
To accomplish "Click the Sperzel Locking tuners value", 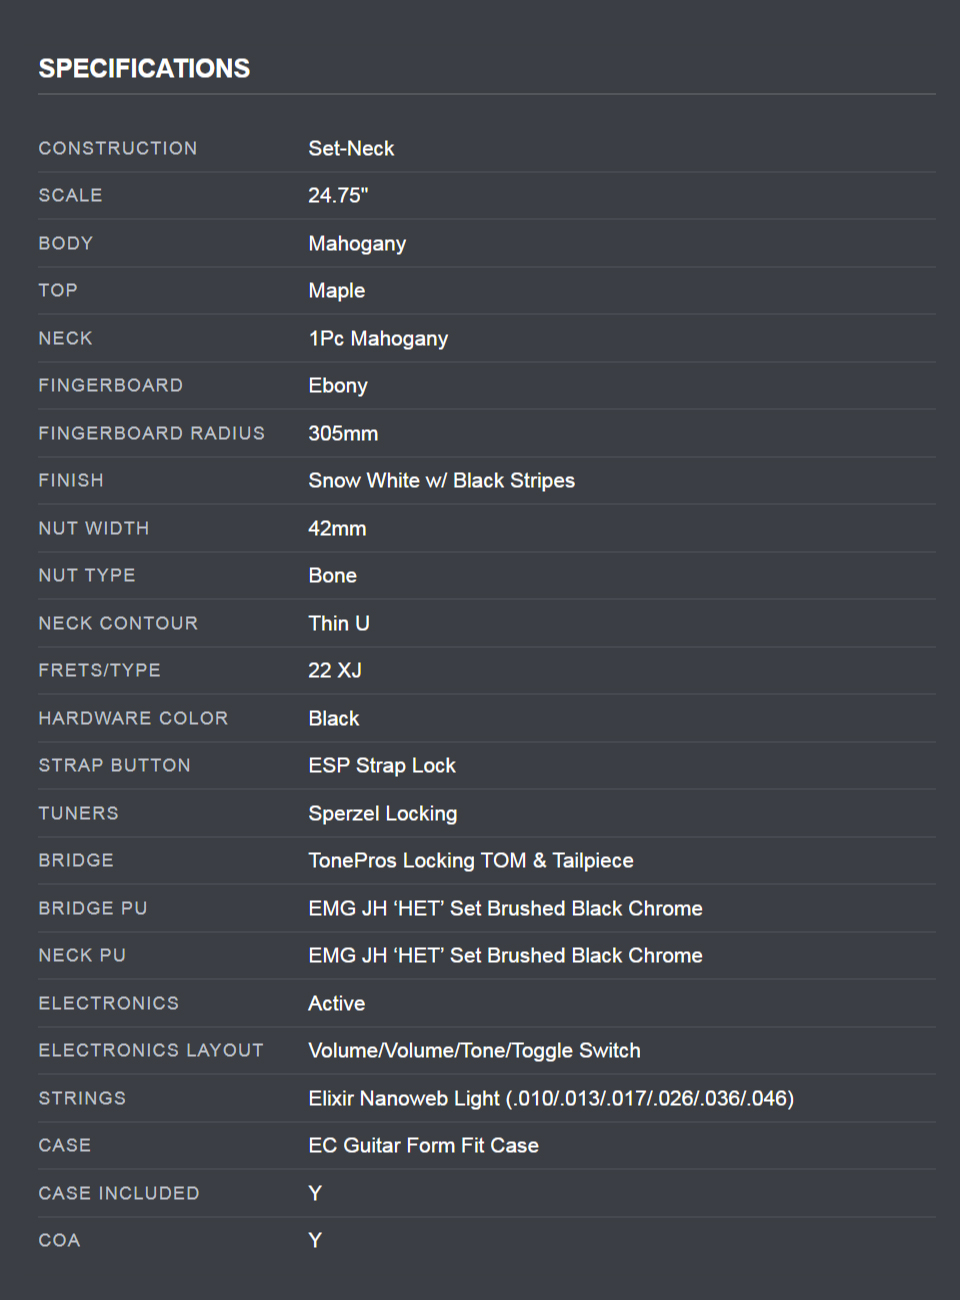I will [383, 813].
